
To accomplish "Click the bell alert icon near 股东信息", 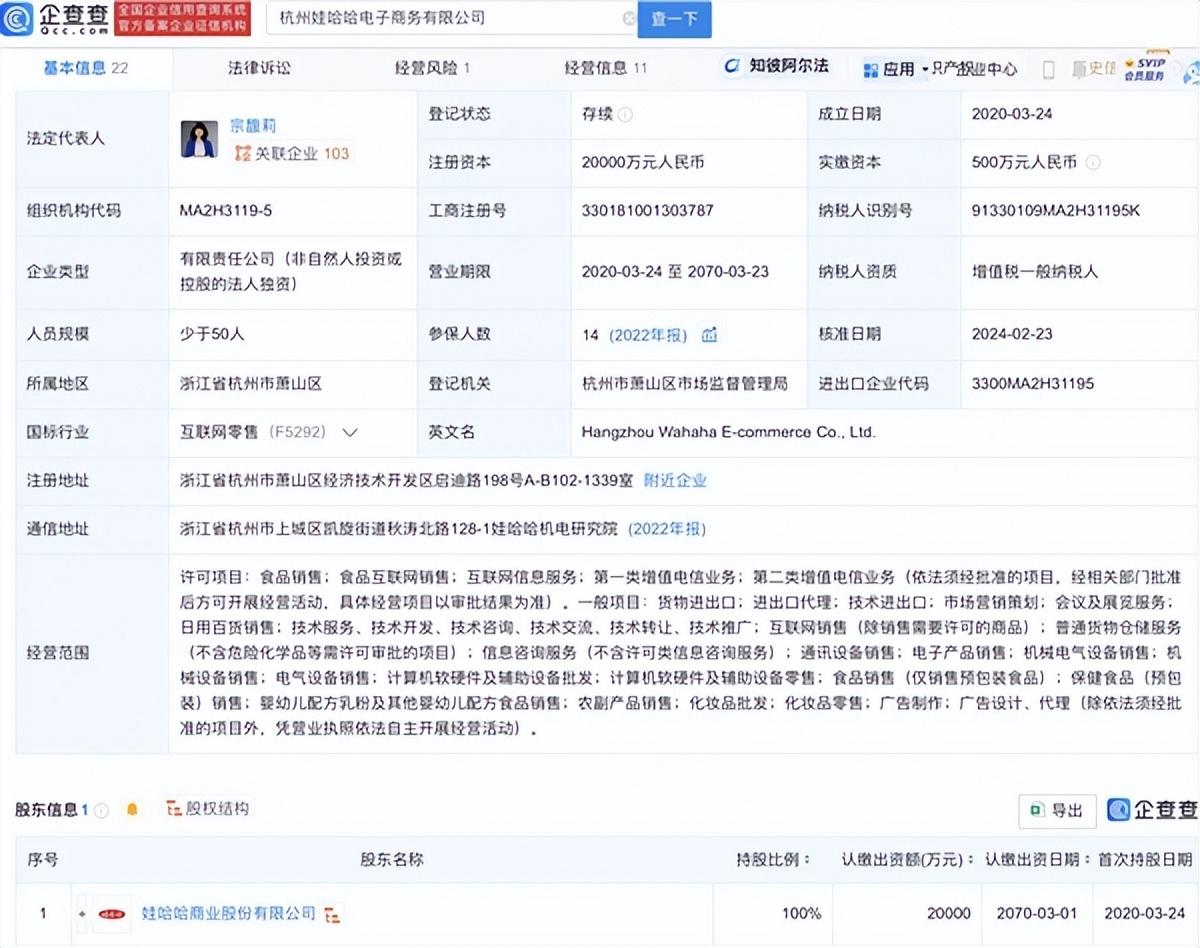I will 132,810.
